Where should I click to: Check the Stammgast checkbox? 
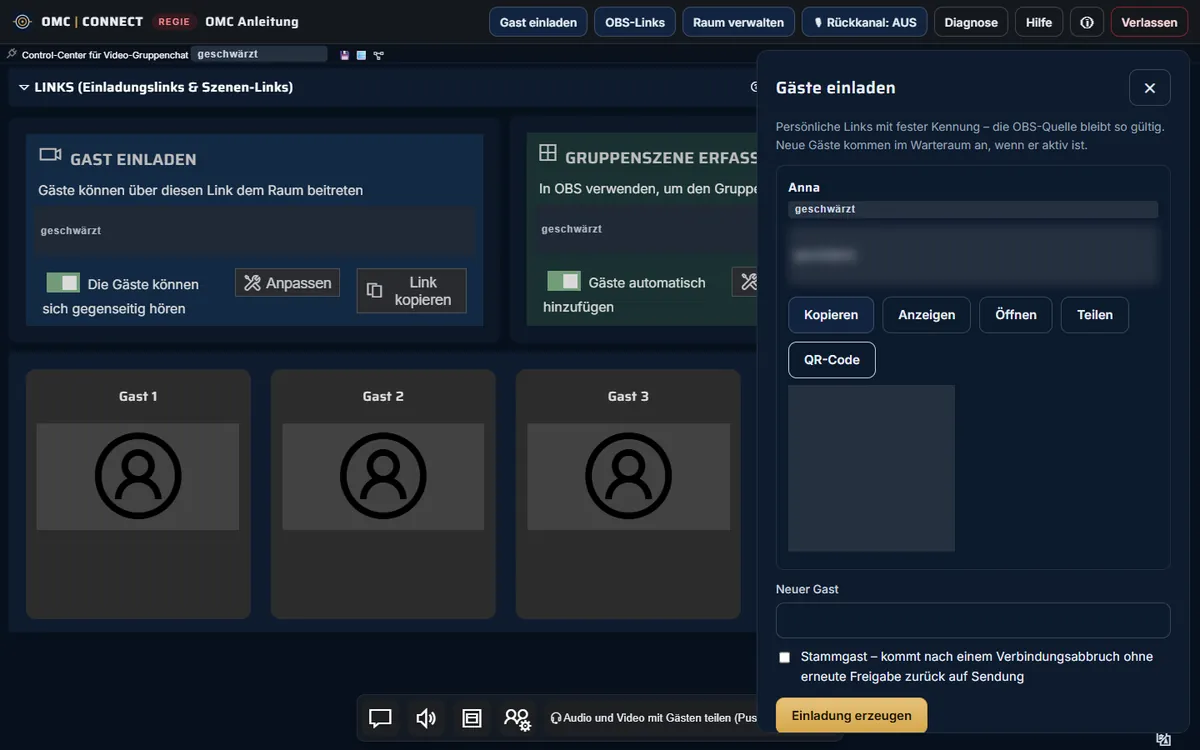click(785, 657)
